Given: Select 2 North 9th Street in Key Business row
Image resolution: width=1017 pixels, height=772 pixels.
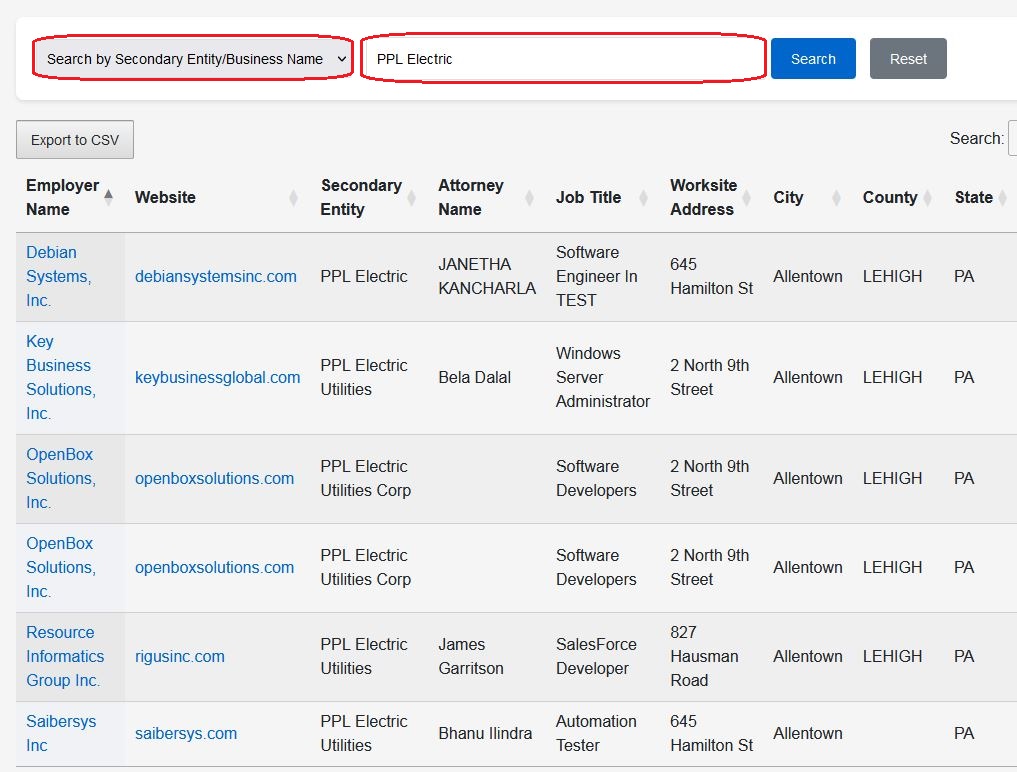Looking at the screenshot, I should click(709, 378).
